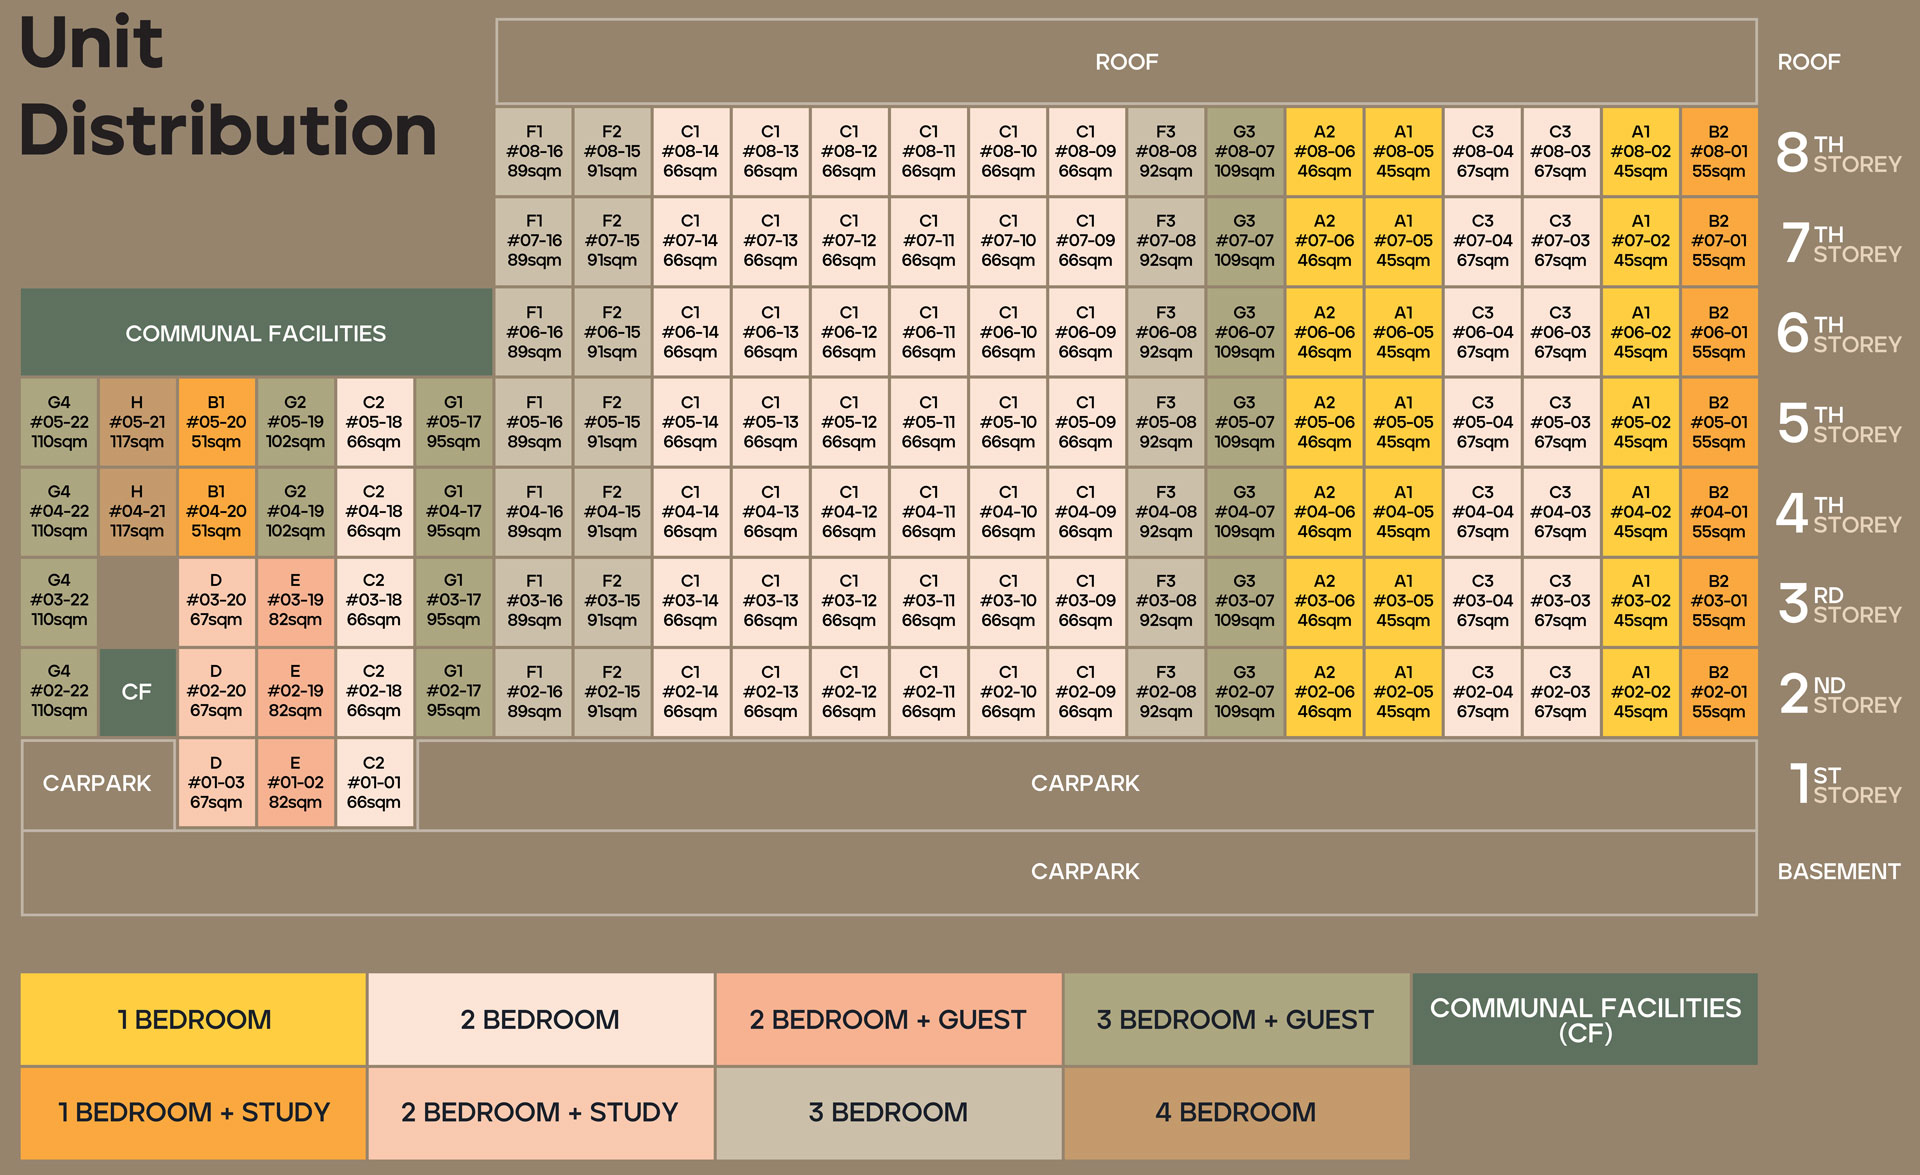This screenshot has width=1920, height=1175.
Task: Click unit D #02-20 67sqm
Action: coord(216,692)
